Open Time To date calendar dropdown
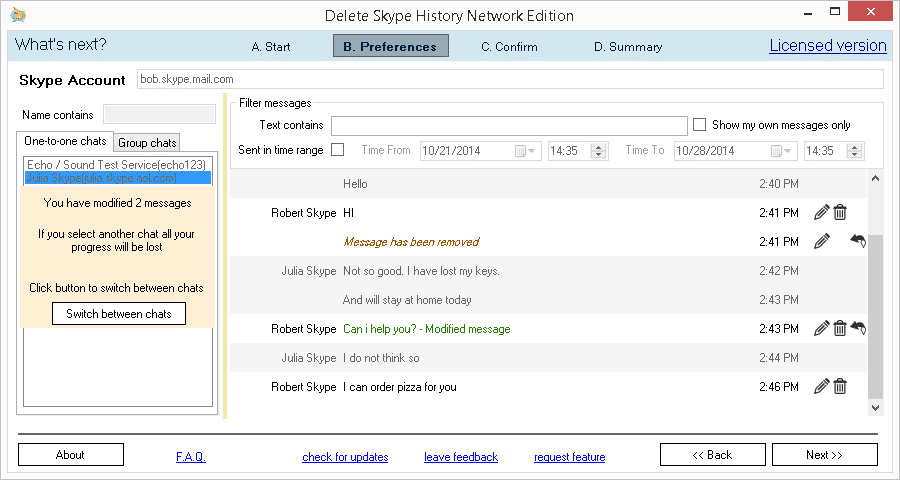The image size is (900, 480). 781,151
